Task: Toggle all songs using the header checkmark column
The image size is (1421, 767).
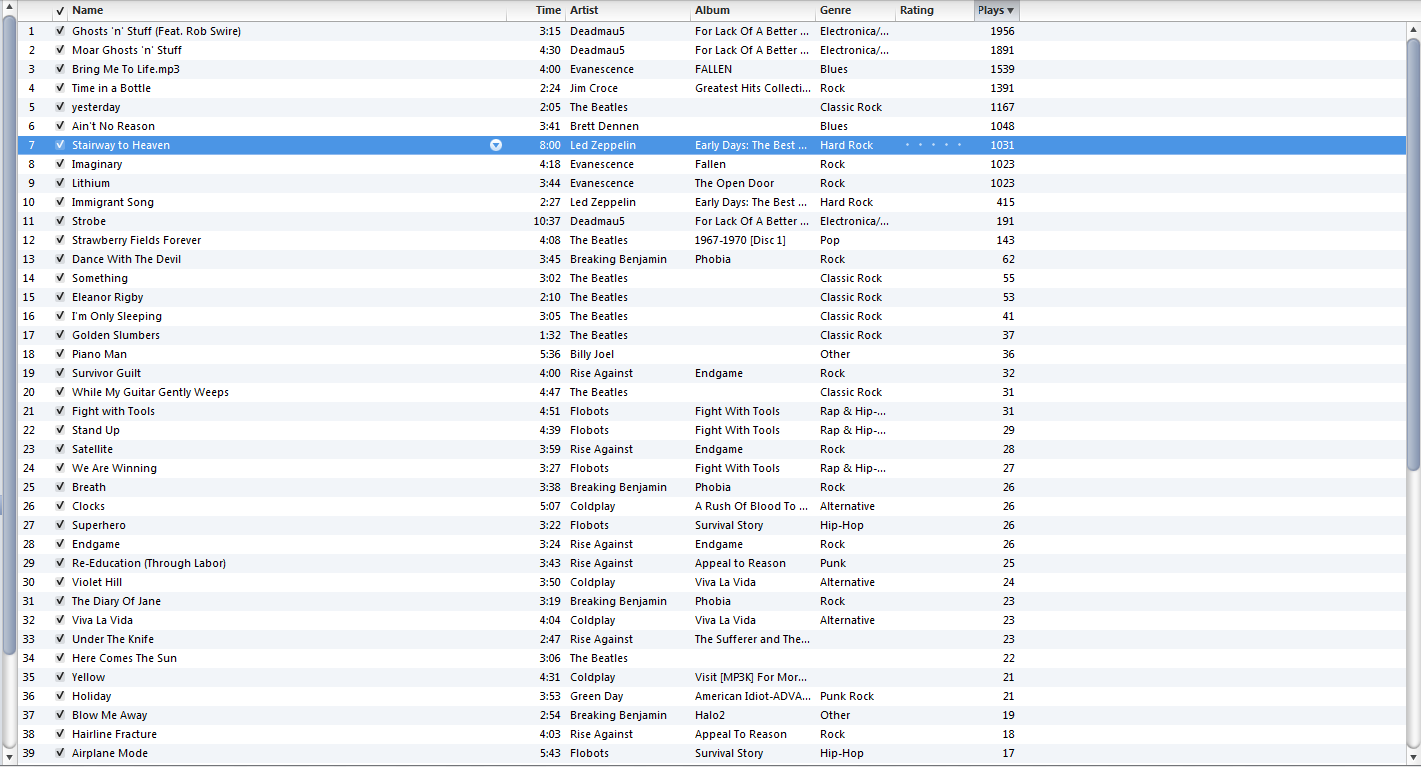Action: 60,11
